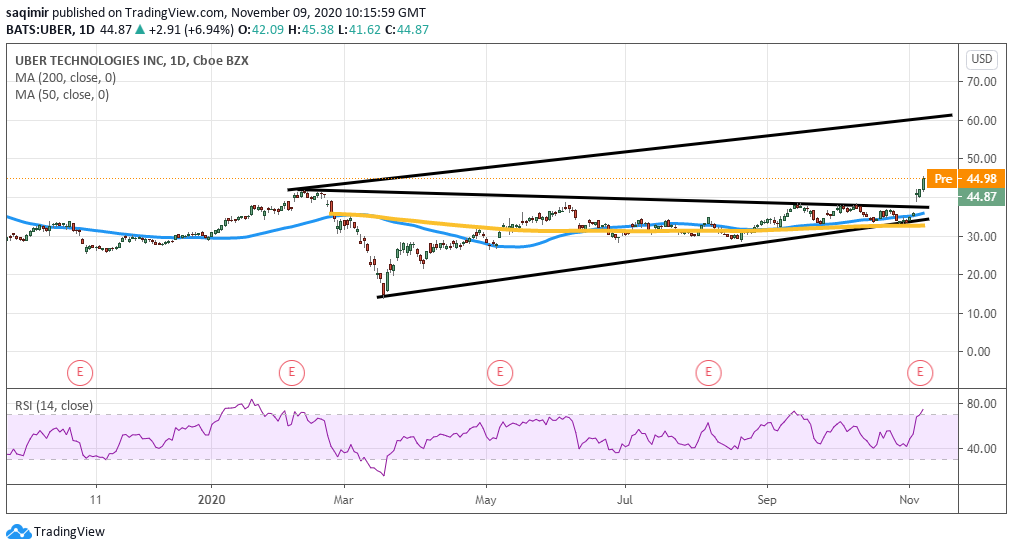Click the Jul date axis label
1013x550 pixels.
coord(625,500)
